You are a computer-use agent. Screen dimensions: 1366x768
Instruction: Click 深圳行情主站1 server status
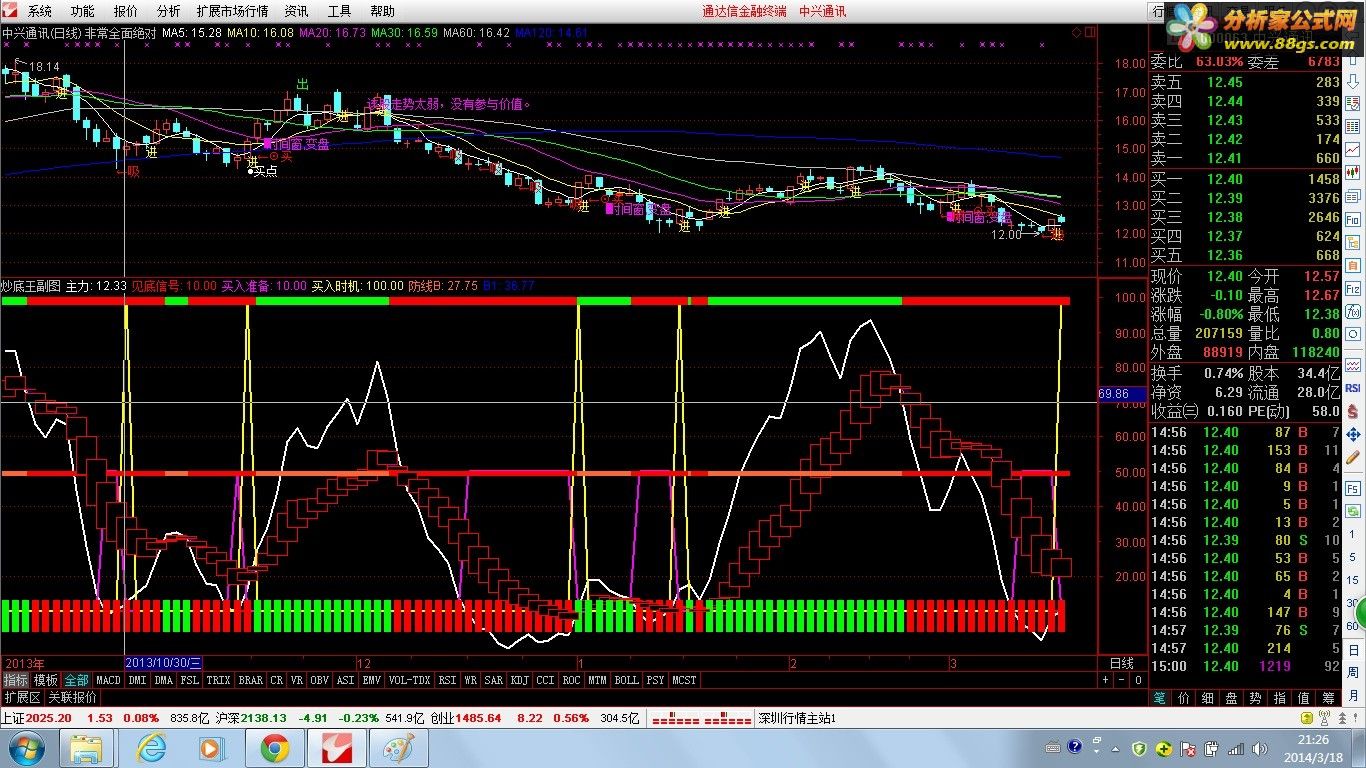(x=796, y=718)
